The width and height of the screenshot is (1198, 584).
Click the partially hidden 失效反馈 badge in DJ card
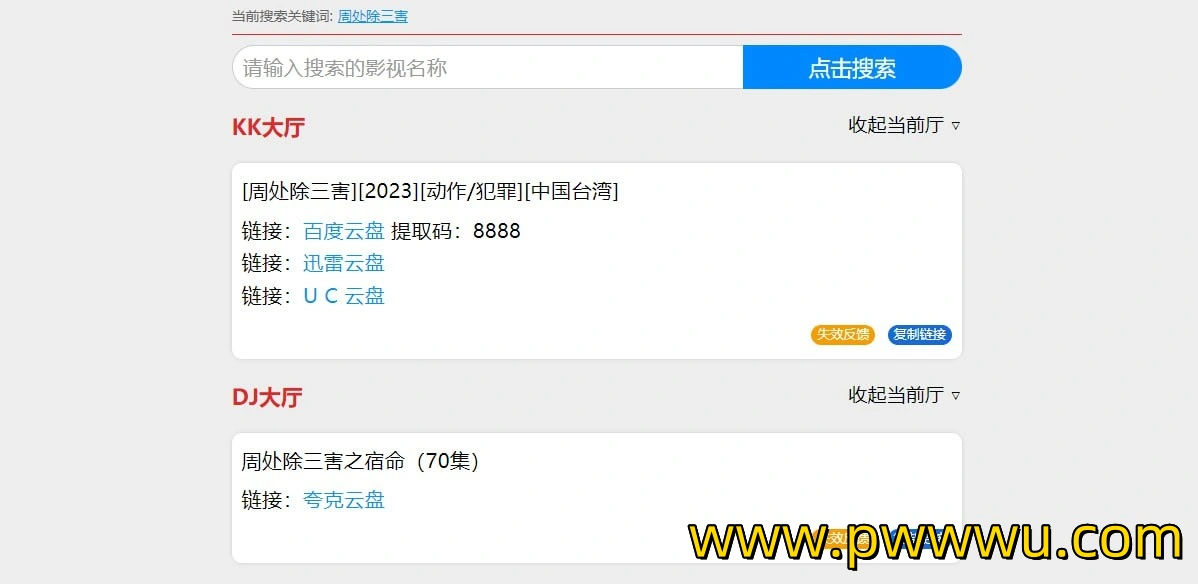pos(843,539)
